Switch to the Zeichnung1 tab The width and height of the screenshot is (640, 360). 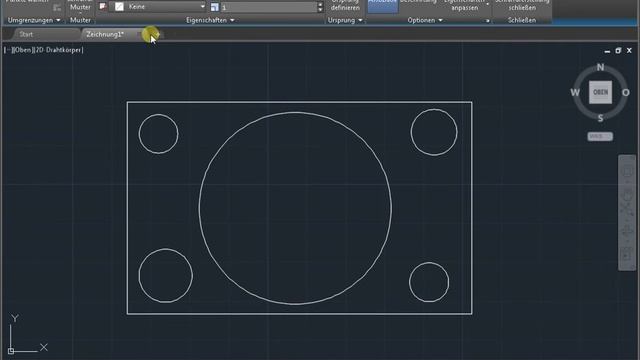coord(105,34)
